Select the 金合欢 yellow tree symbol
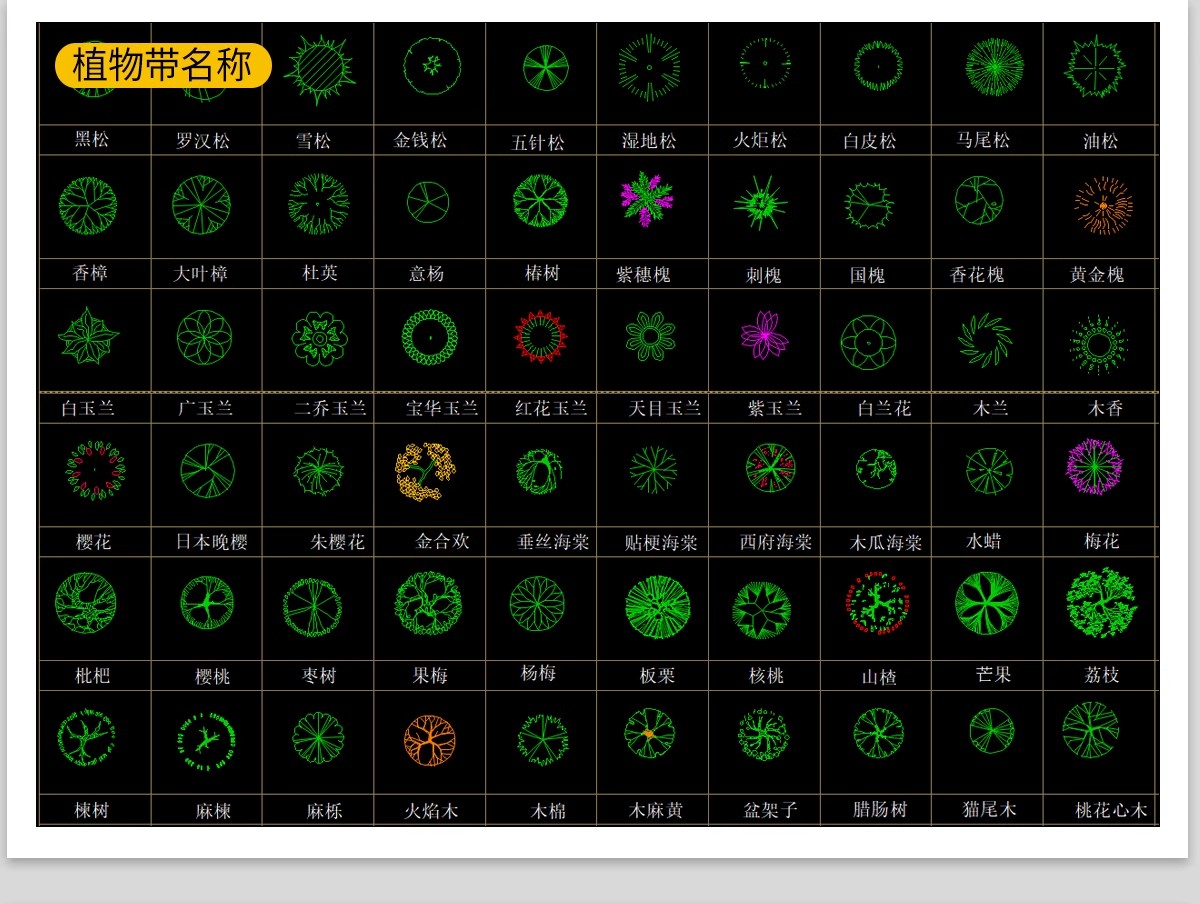This screenshot has width=1200, height=904. pyautogui.click(x=425, y=471)
